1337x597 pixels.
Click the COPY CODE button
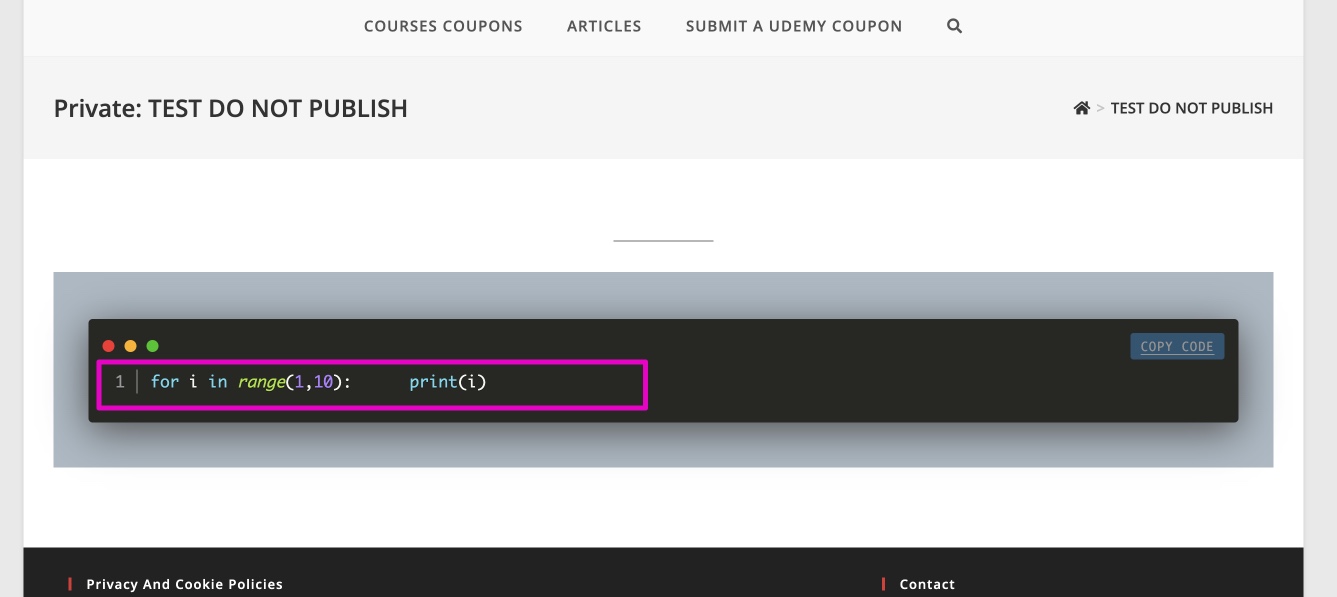(x=1177, y=346)
